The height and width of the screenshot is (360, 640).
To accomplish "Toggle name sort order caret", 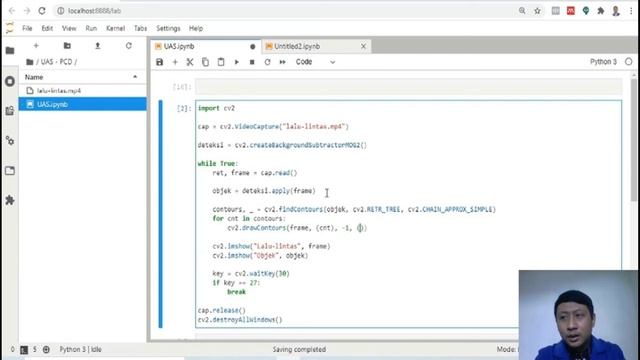I will (135, 77).
